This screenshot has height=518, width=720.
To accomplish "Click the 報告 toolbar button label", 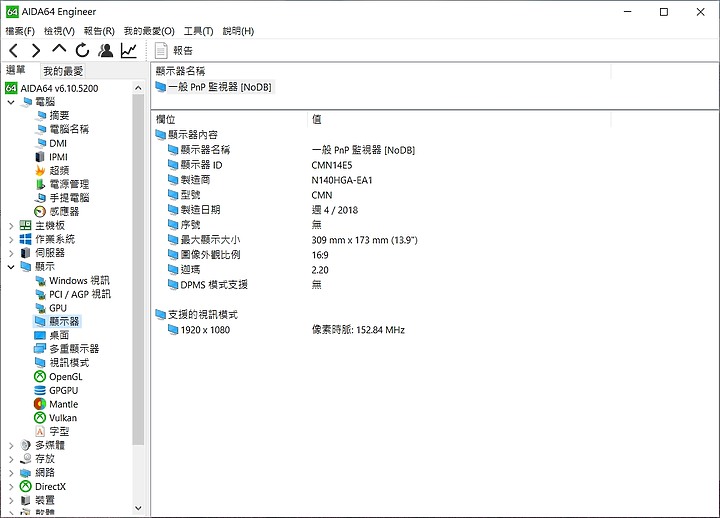I will (183, 51).
